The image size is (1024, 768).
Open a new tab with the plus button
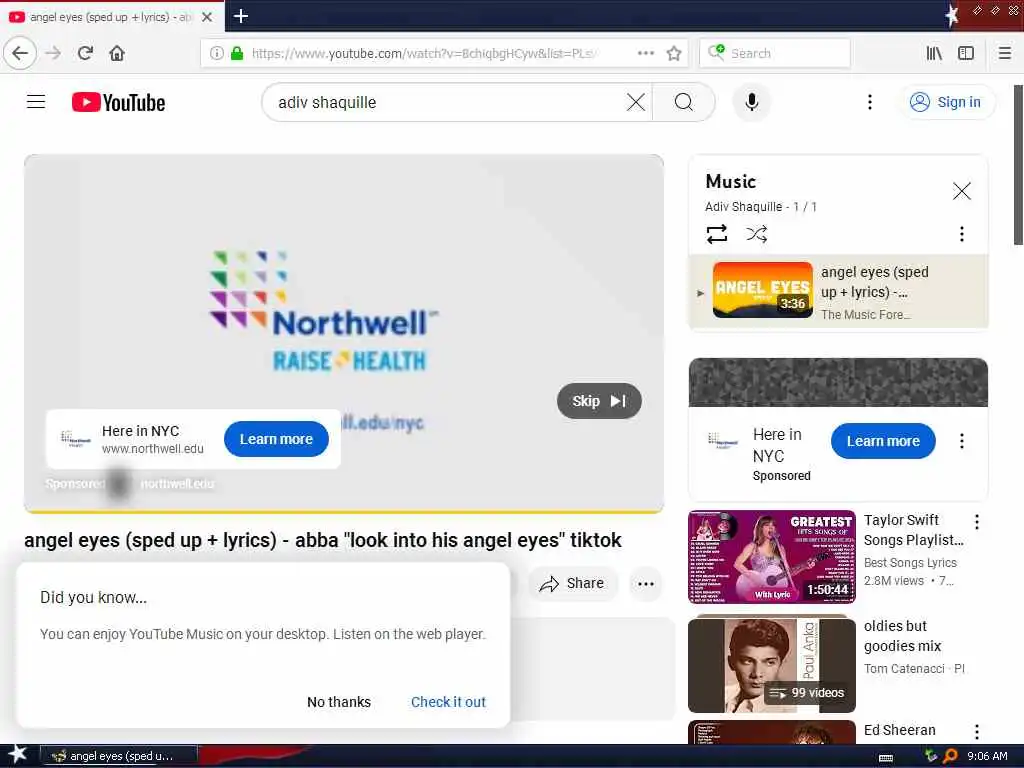click(240, 16)
